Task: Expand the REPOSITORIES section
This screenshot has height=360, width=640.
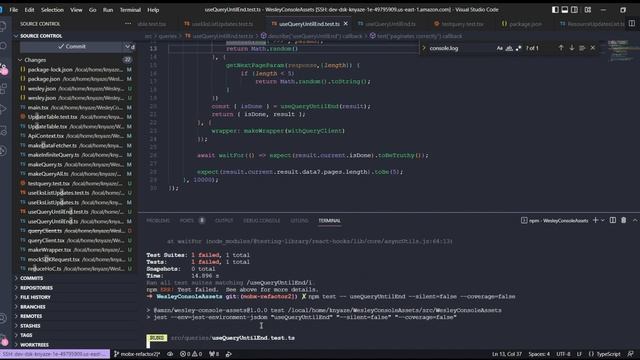Action: point(36,288)
